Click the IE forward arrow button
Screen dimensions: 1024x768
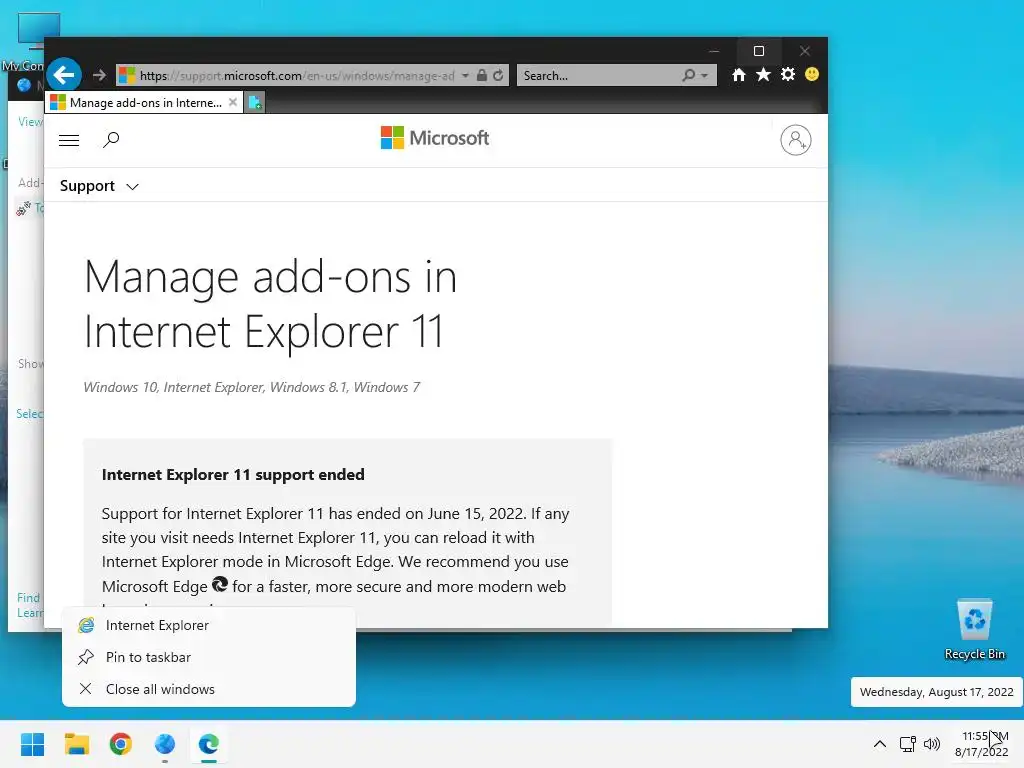click(99, 75)
